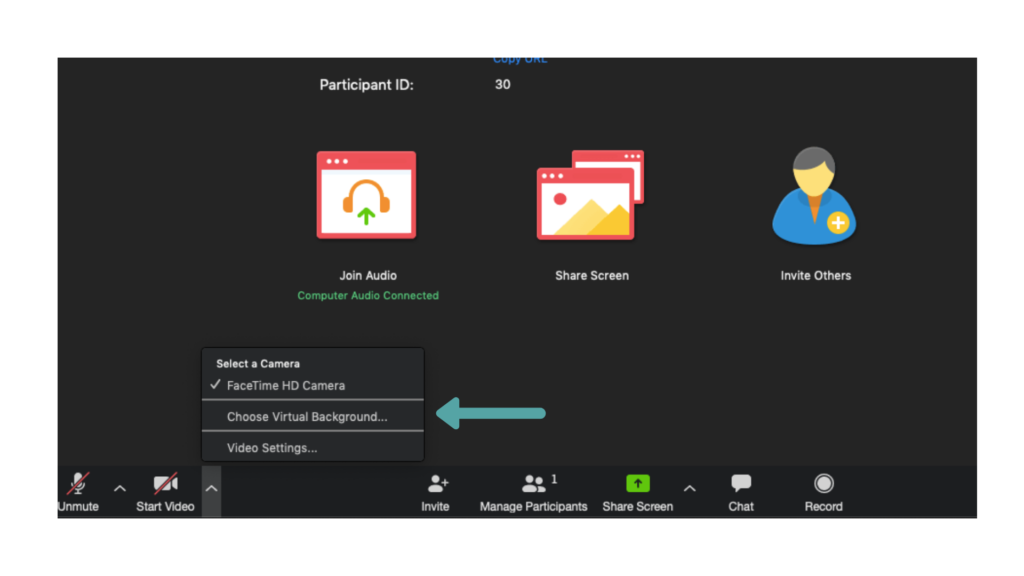Click the Invite Others person icon
This screenshot has width=1024, height=576.
tap(815, 197)
